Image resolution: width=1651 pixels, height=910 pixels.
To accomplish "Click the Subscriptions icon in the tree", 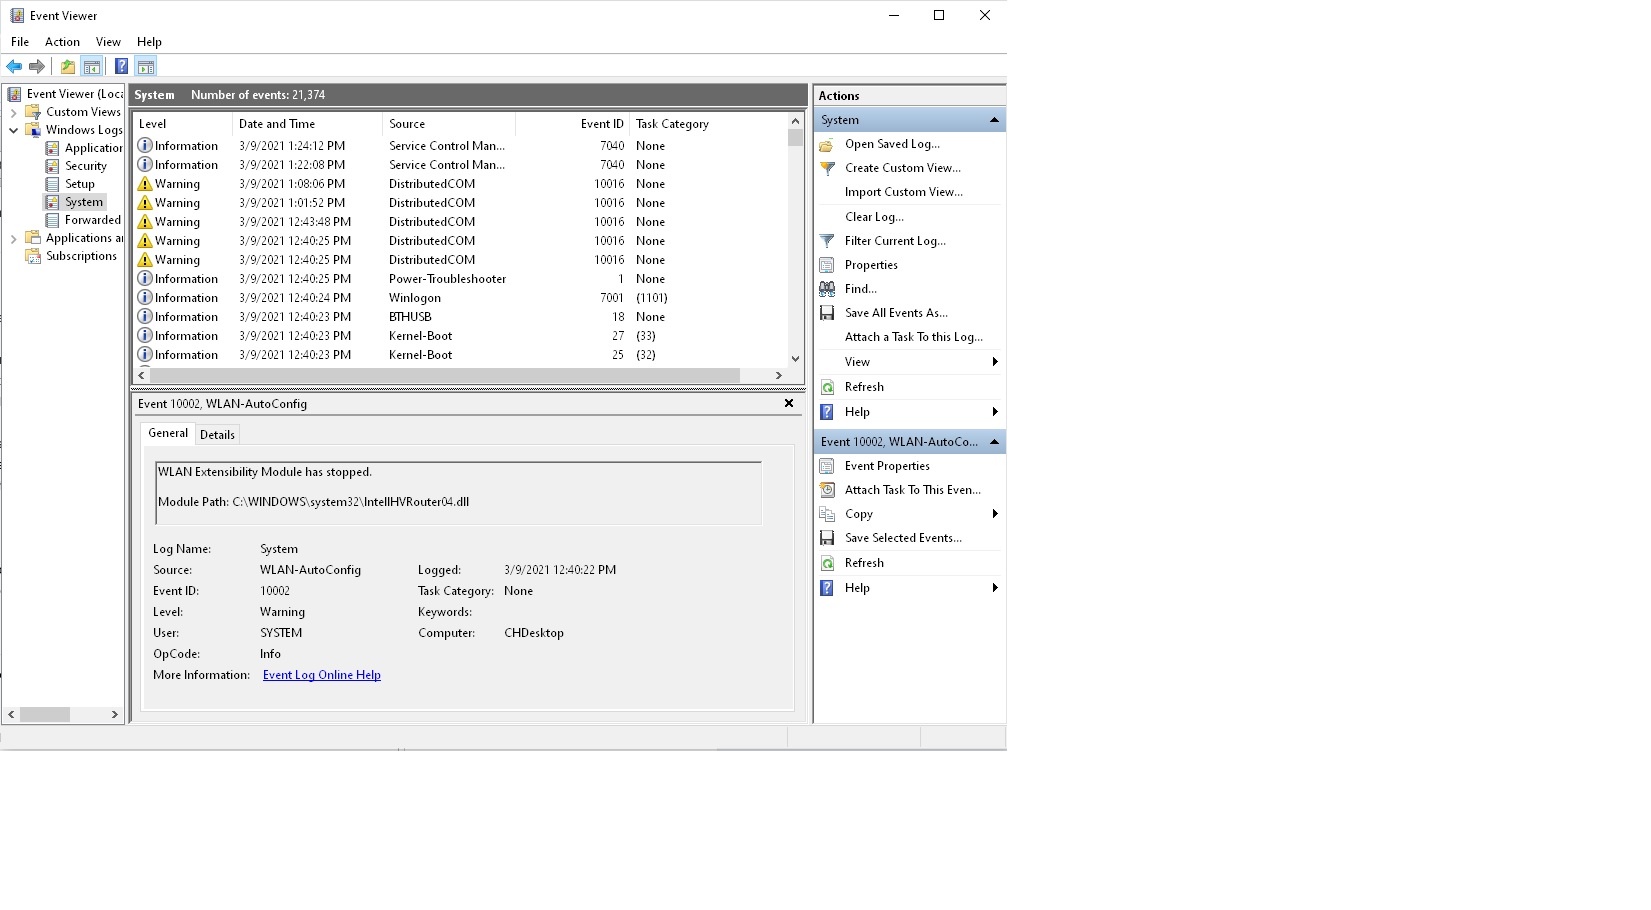I will (x=33, y=256).
